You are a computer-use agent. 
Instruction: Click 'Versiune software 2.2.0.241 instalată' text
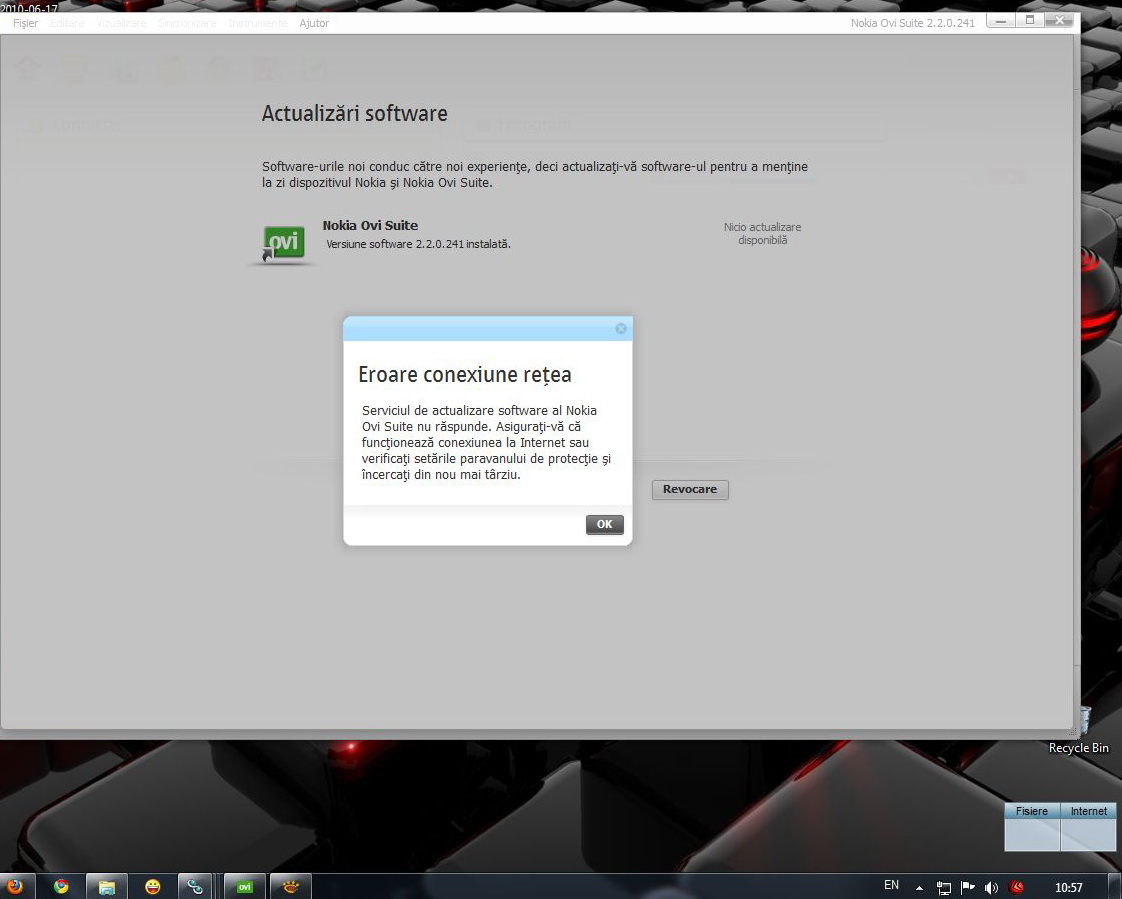pos(418,244)
